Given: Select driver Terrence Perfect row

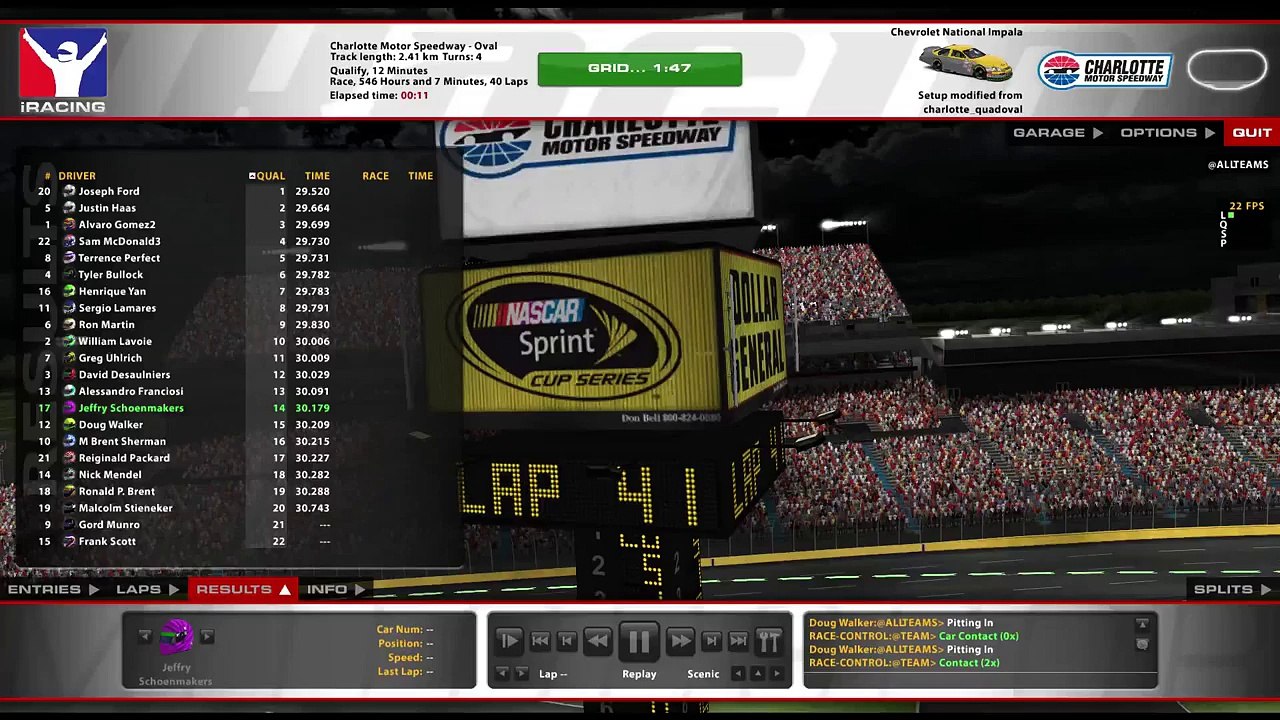Looking at the screenshot, I should pos(185,258).
